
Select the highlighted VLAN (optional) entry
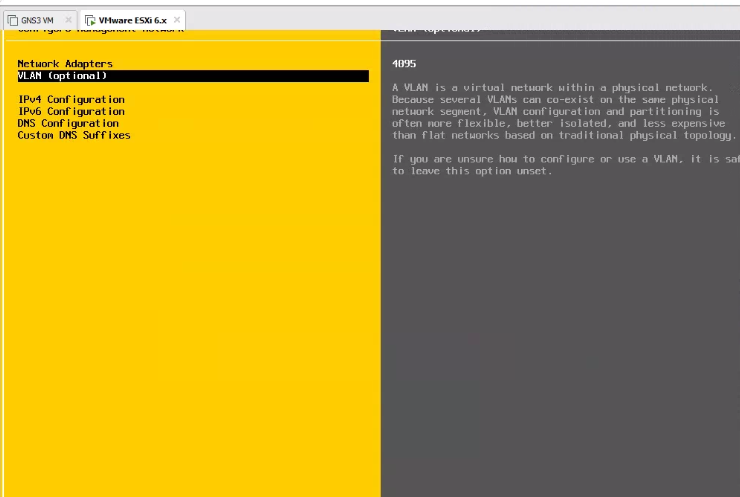tap(193, 76)
